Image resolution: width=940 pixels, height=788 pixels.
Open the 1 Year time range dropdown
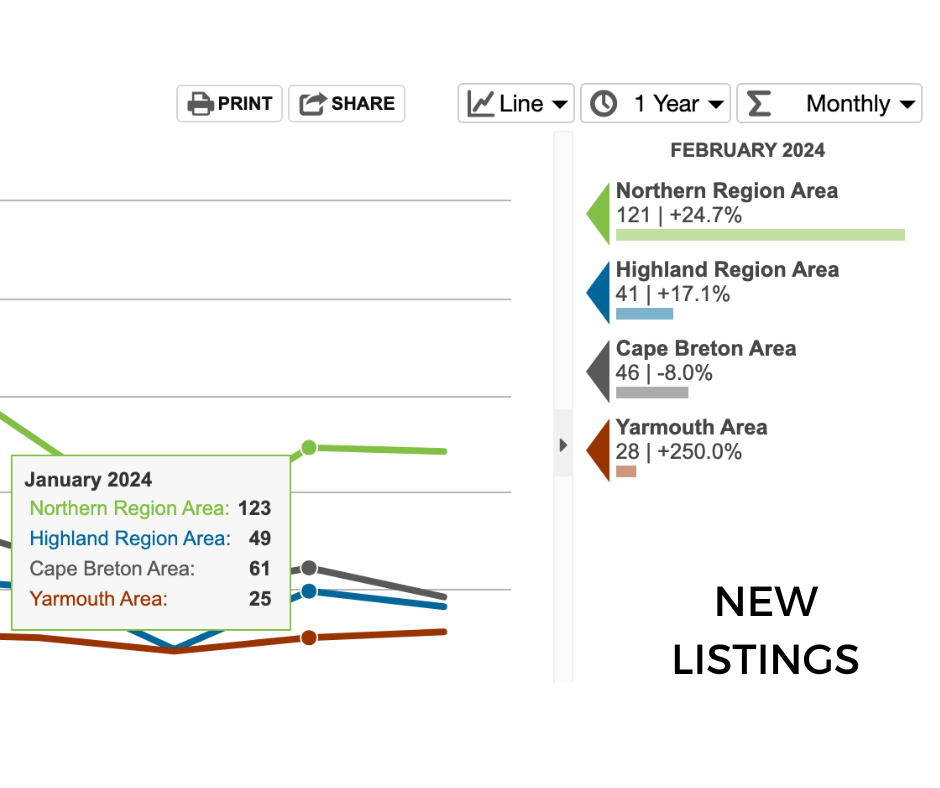coord(656,104)
